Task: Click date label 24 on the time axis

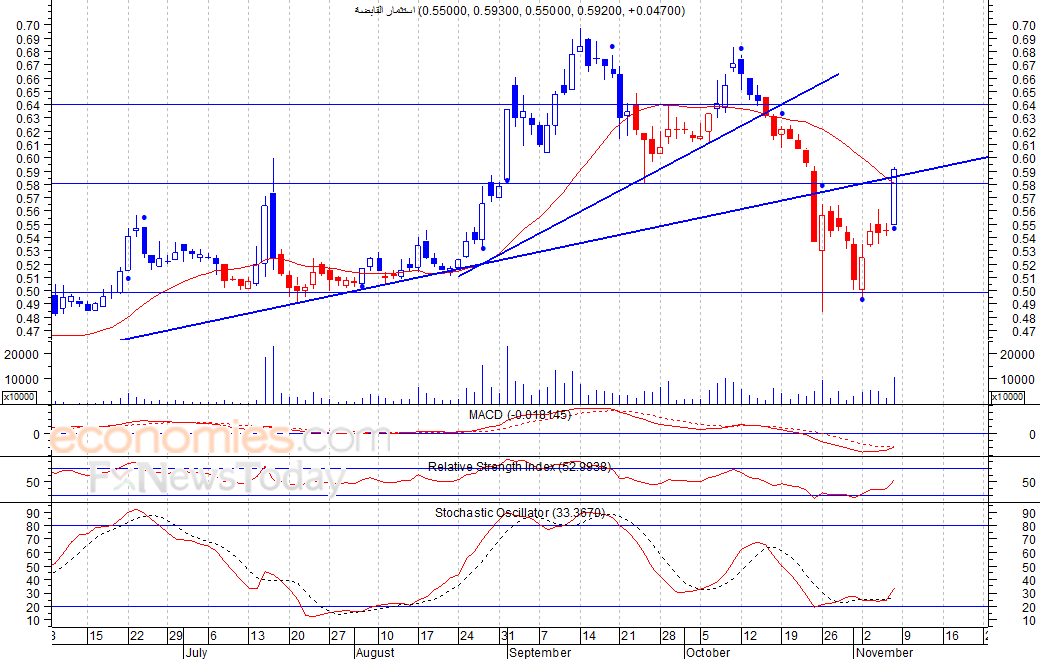Action: click(x=467, y=636)
